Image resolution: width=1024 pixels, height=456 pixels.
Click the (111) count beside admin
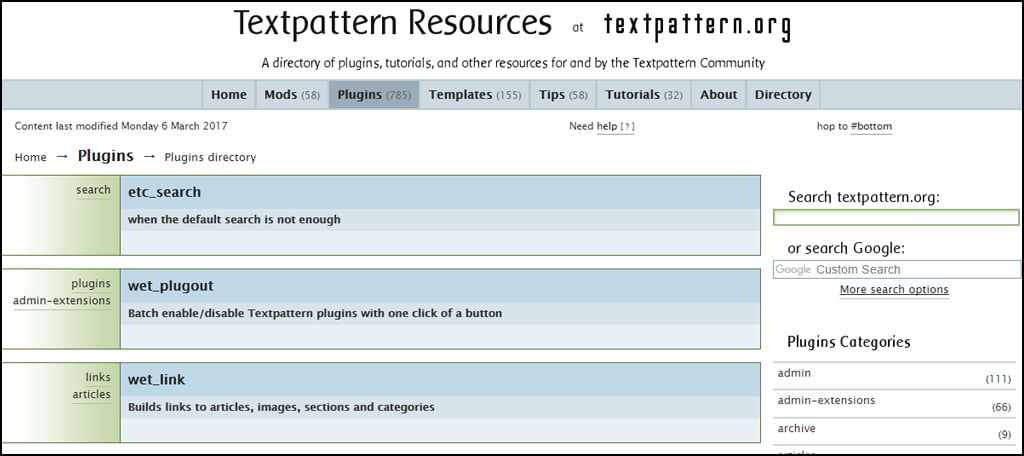998,379
